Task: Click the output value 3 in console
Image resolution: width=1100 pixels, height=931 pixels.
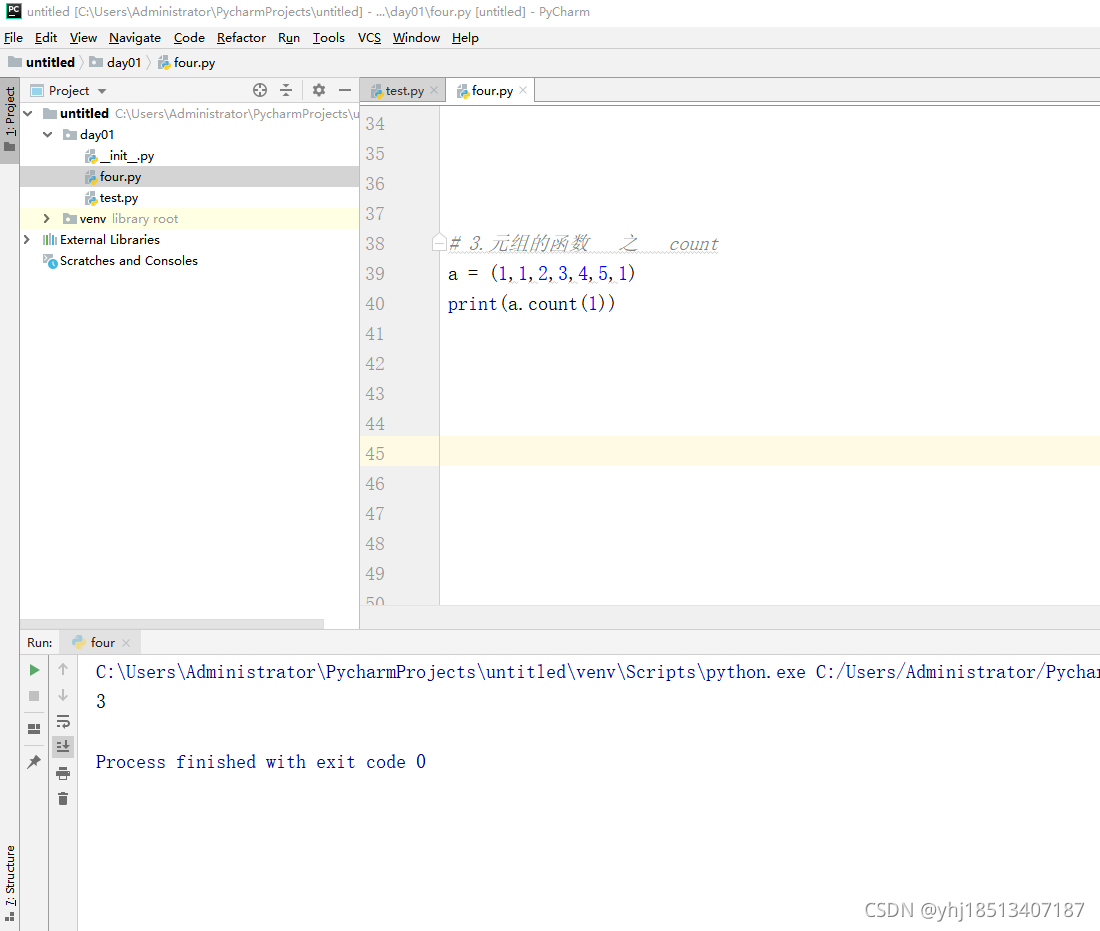Action: coord(101,702)
